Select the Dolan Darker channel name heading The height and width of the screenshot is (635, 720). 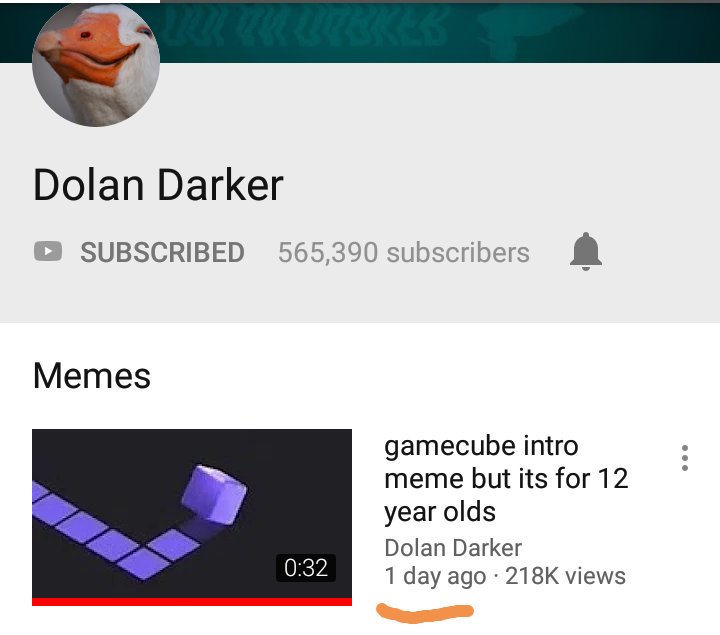pyautogui.click(x=158, y=185)
